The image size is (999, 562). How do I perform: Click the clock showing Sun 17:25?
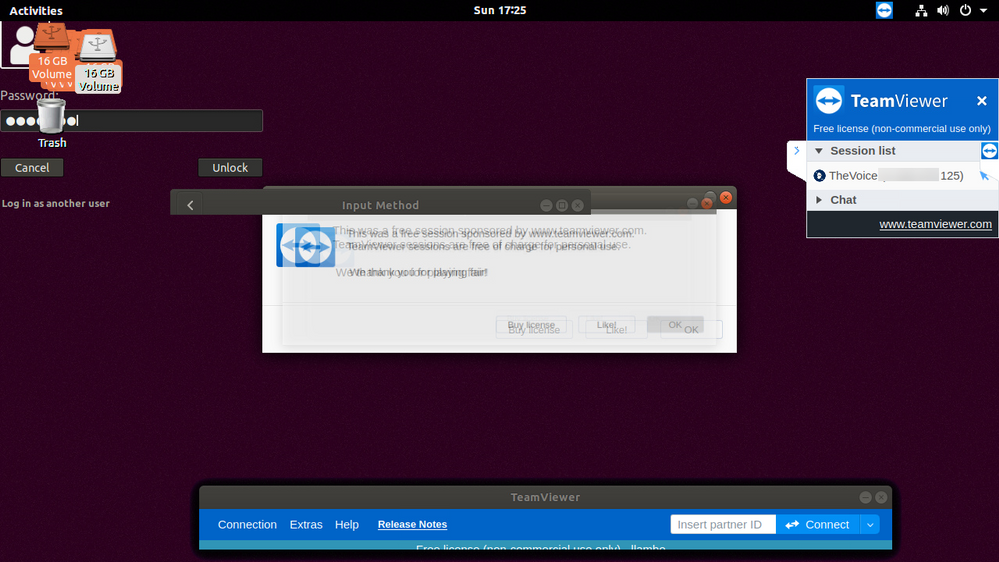tap(500, 10)
